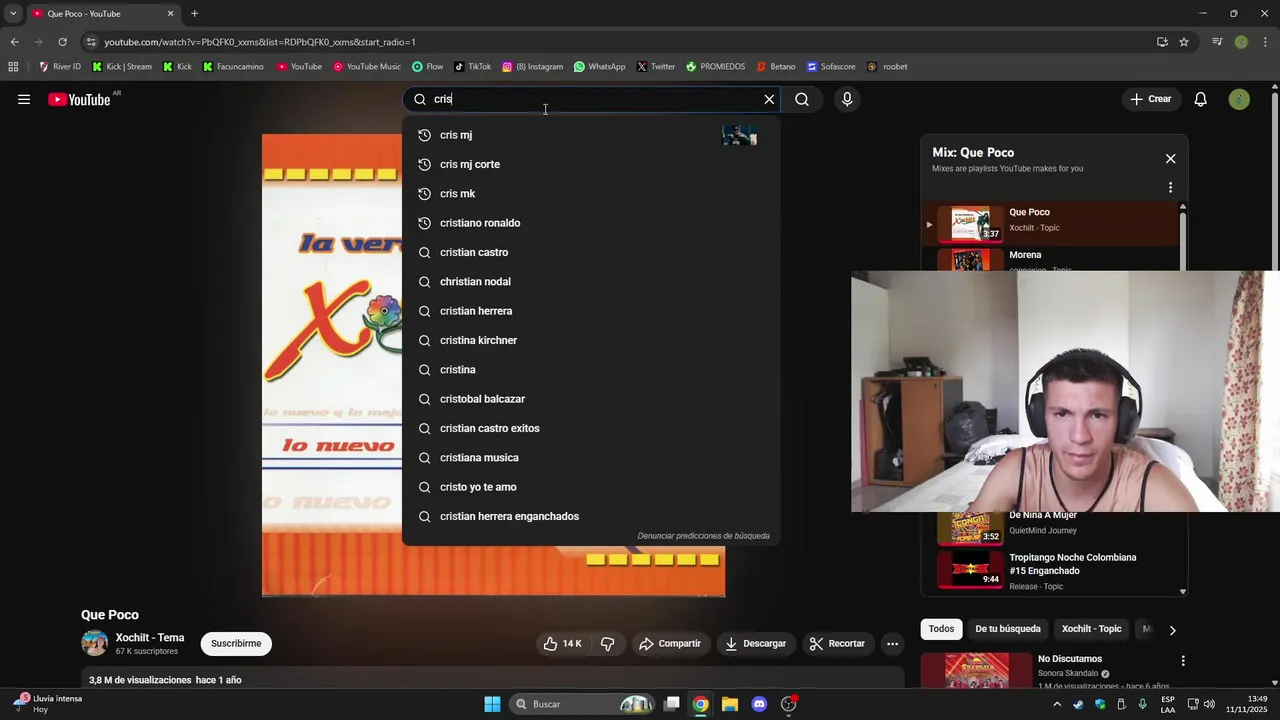Image resolution: width=1280 pixels, height=720 pixels.
Task: Open more video actions ellipsis
Action: pos(893,644)
